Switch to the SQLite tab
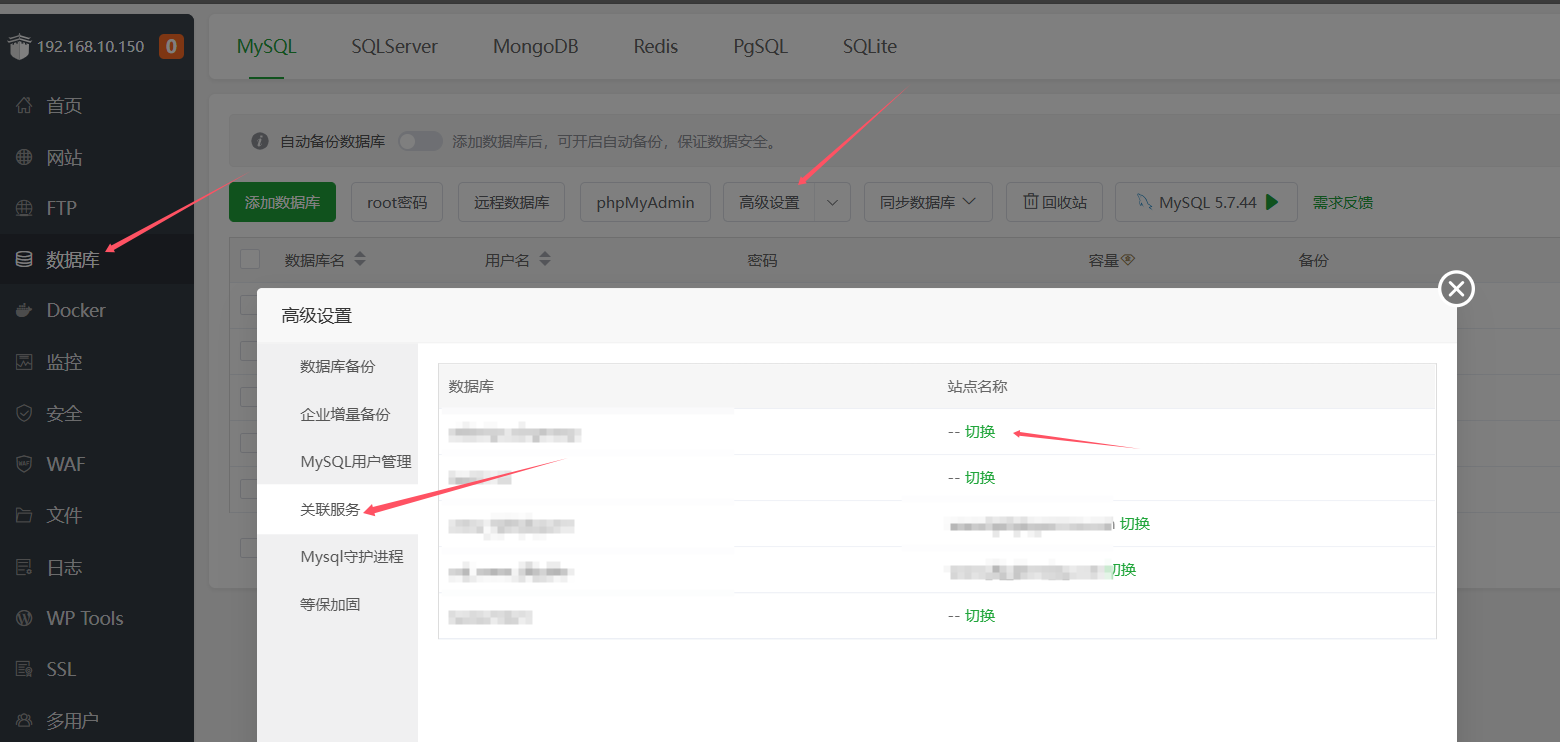The image size is (1560, 742). tap(870, 46)
